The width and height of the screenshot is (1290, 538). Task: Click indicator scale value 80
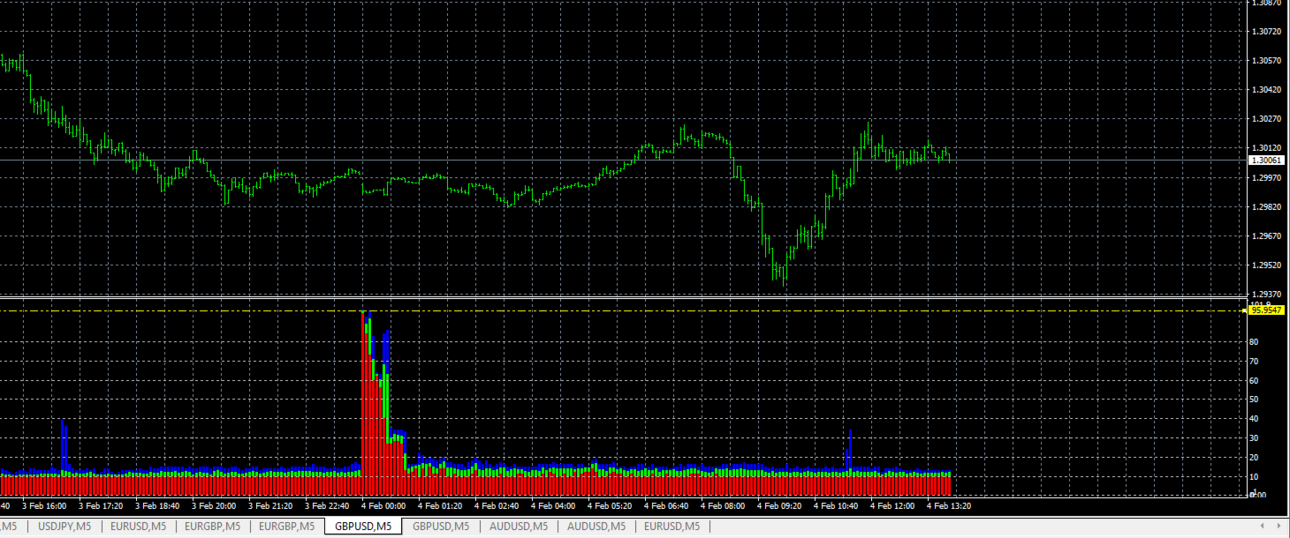[1255, 342]
